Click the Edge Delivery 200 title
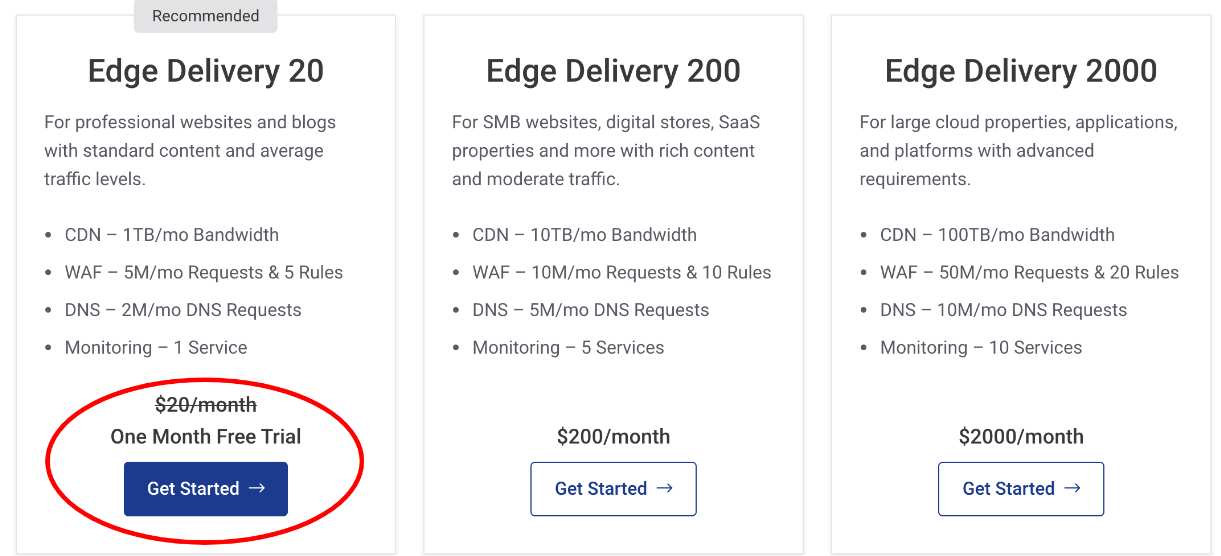The height and width of the screenshot is (556, 1221). (613, 71)
